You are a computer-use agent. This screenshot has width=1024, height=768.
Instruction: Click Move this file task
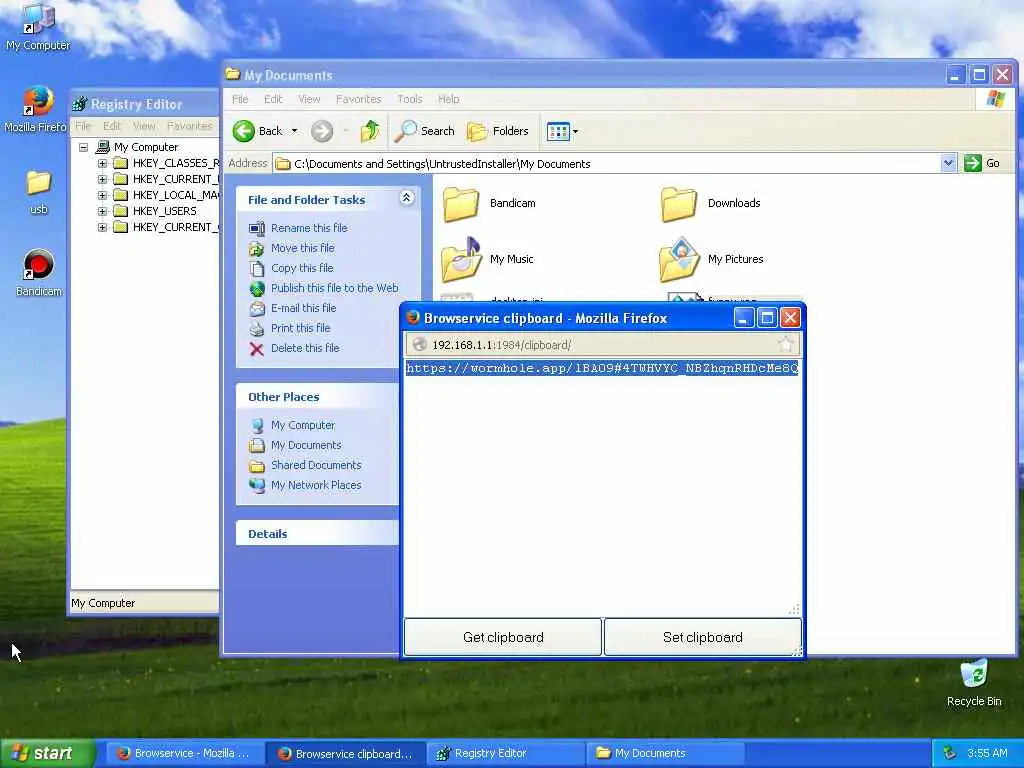[302, 248]
